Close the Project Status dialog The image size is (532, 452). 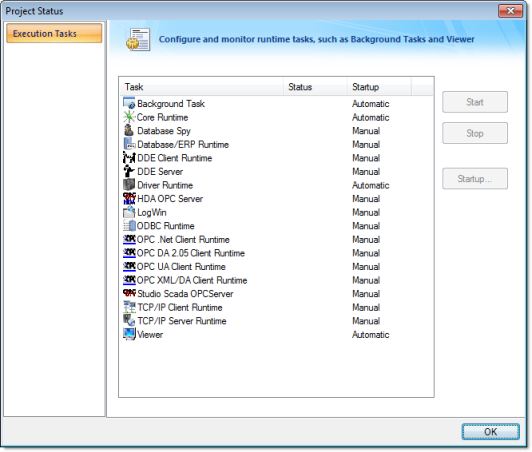point(510,11)
